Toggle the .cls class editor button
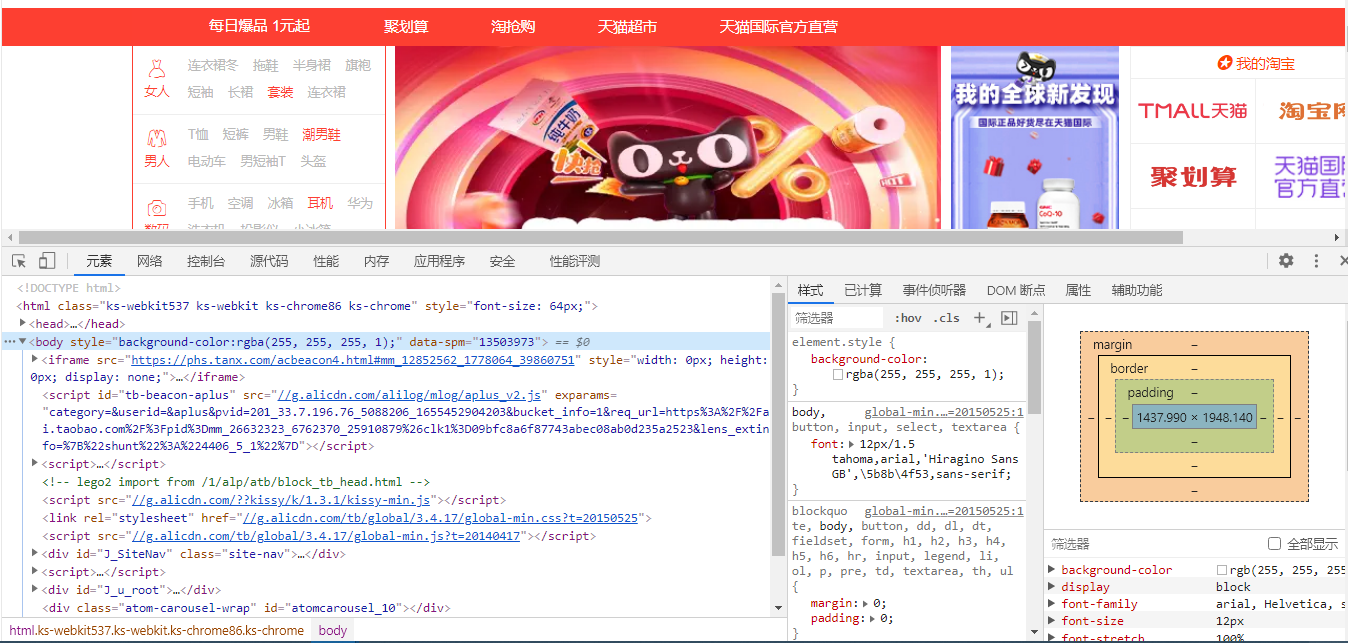The width and height of the screenshot is (1348, 643). [x=946, y=318]
